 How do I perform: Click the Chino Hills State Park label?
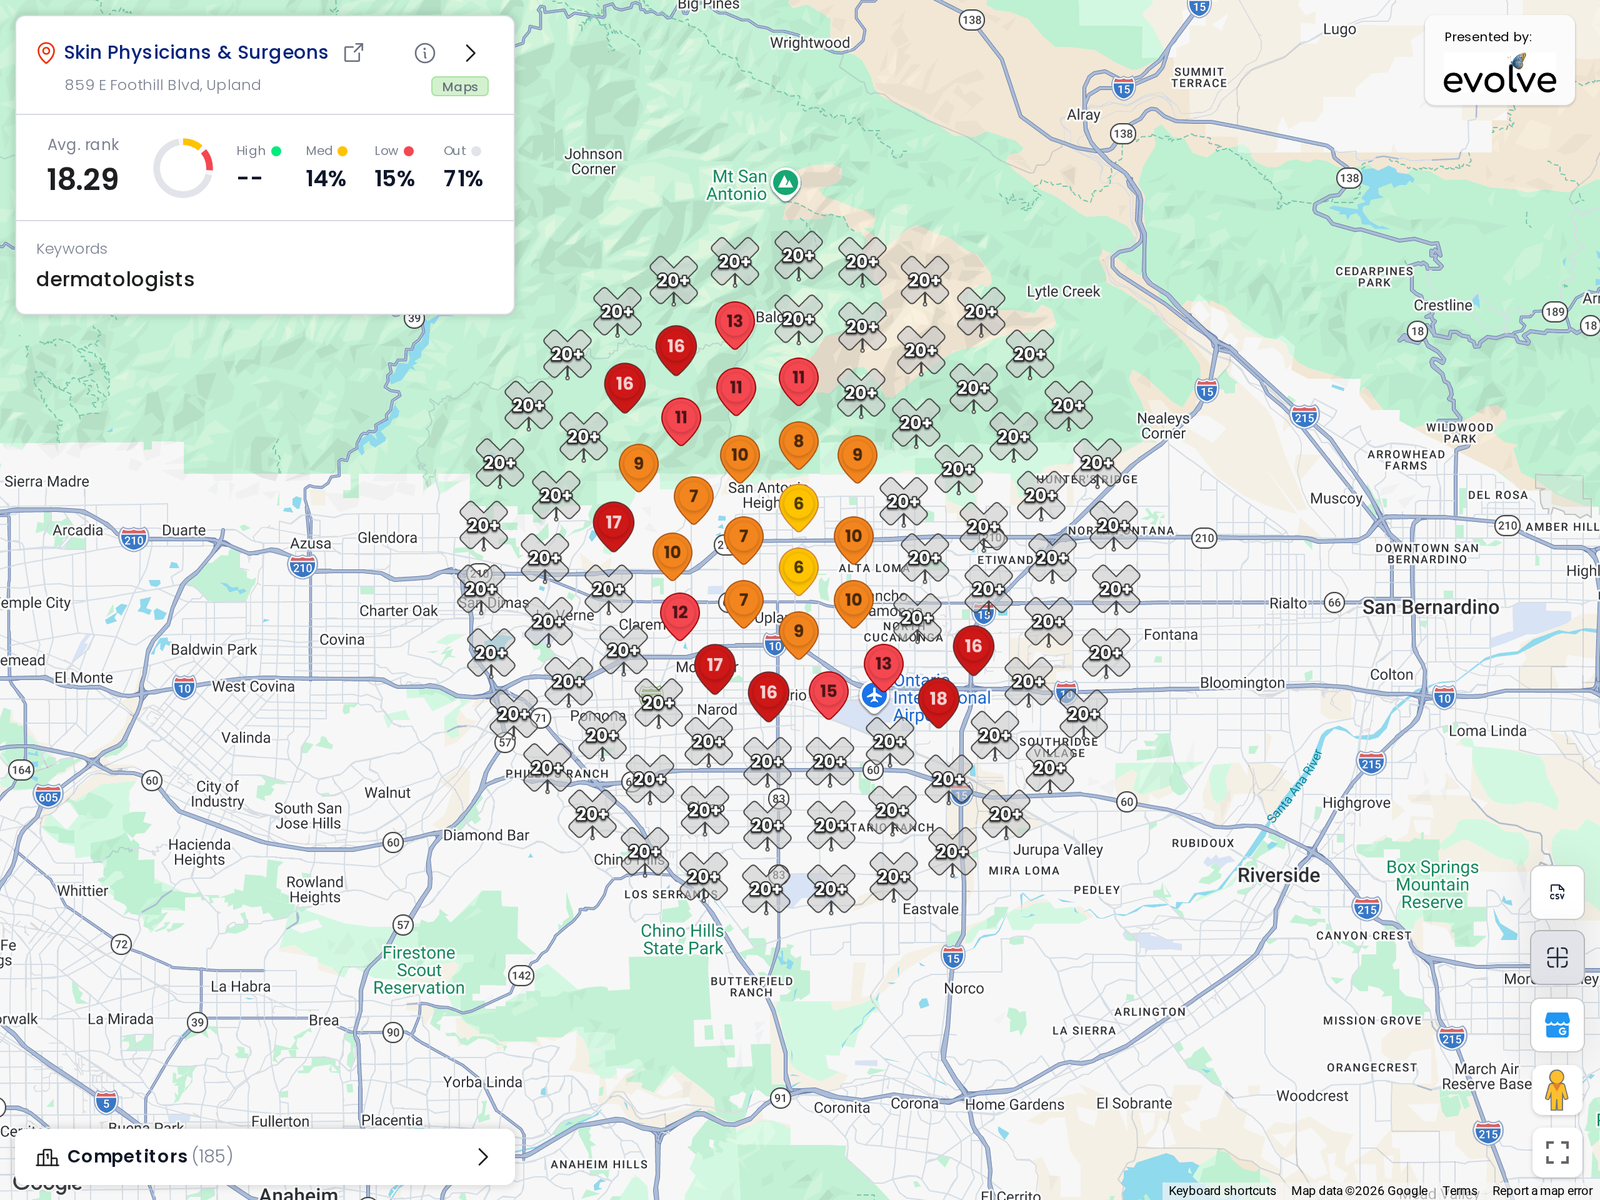[682, 939]
